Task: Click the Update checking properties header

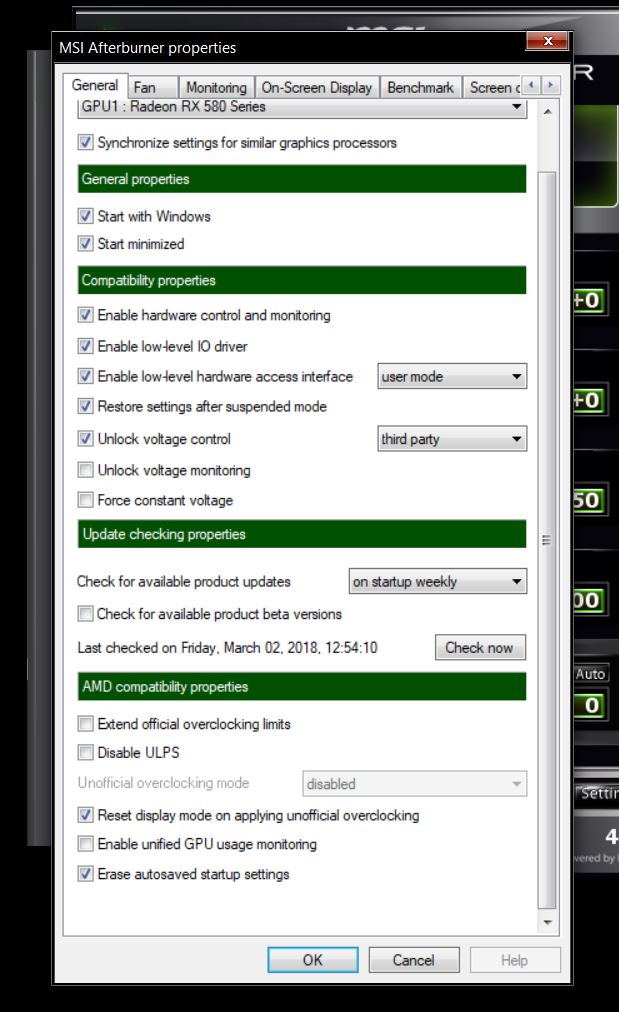Action: coord(302,534)
